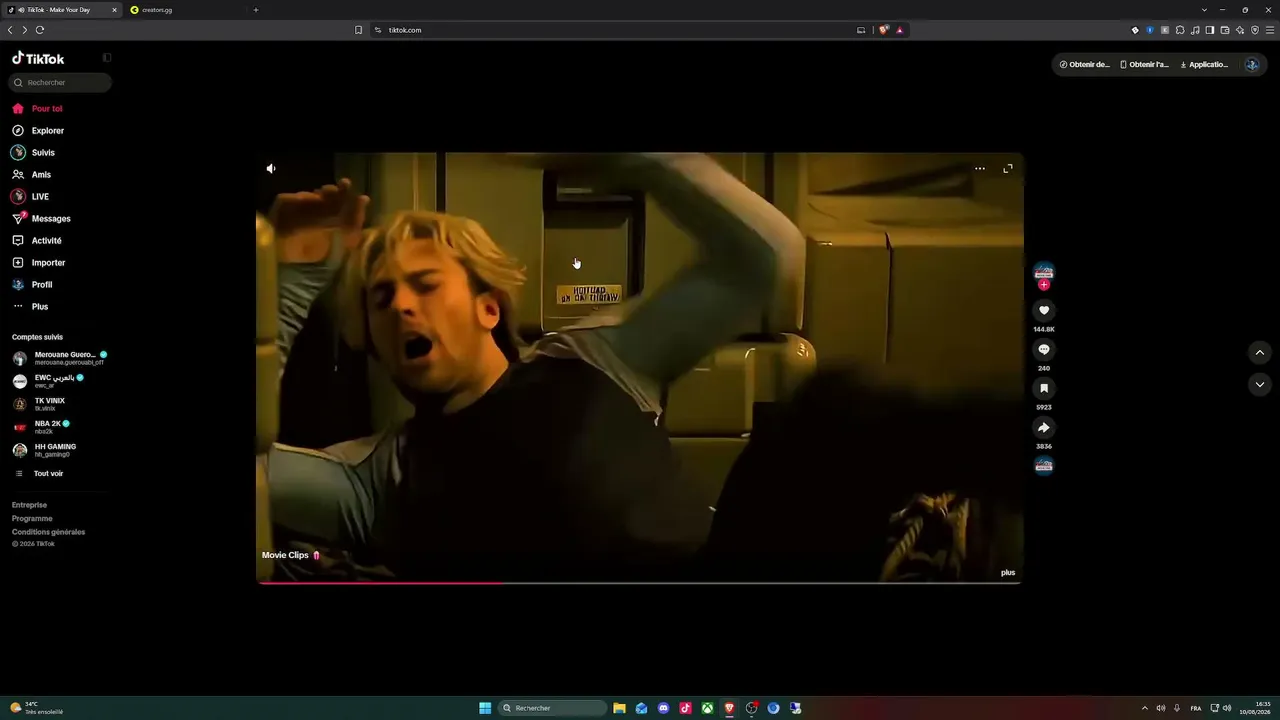
Task: Open the browser extensions puzzle menu
Action: (x=1180, y=30)
